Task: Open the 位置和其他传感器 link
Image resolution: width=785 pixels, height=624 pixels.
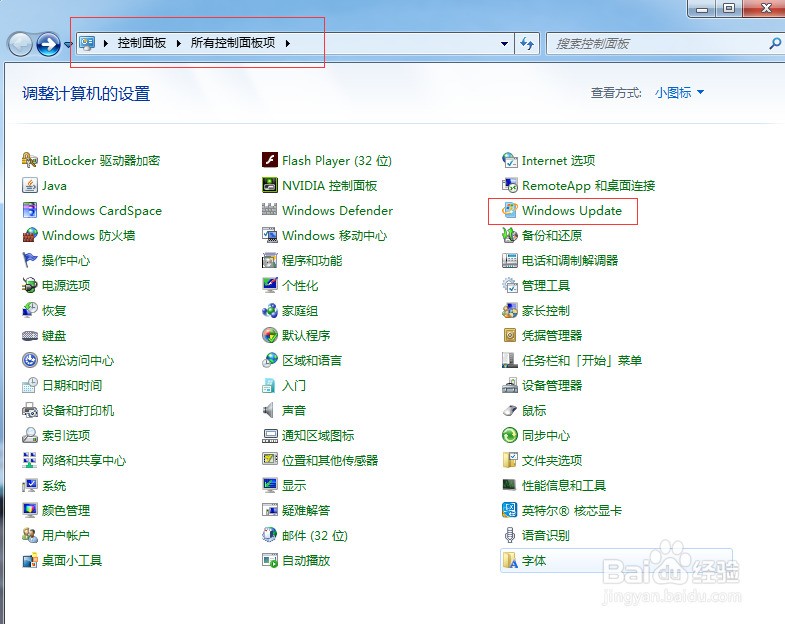Action: tap(330, 461)
